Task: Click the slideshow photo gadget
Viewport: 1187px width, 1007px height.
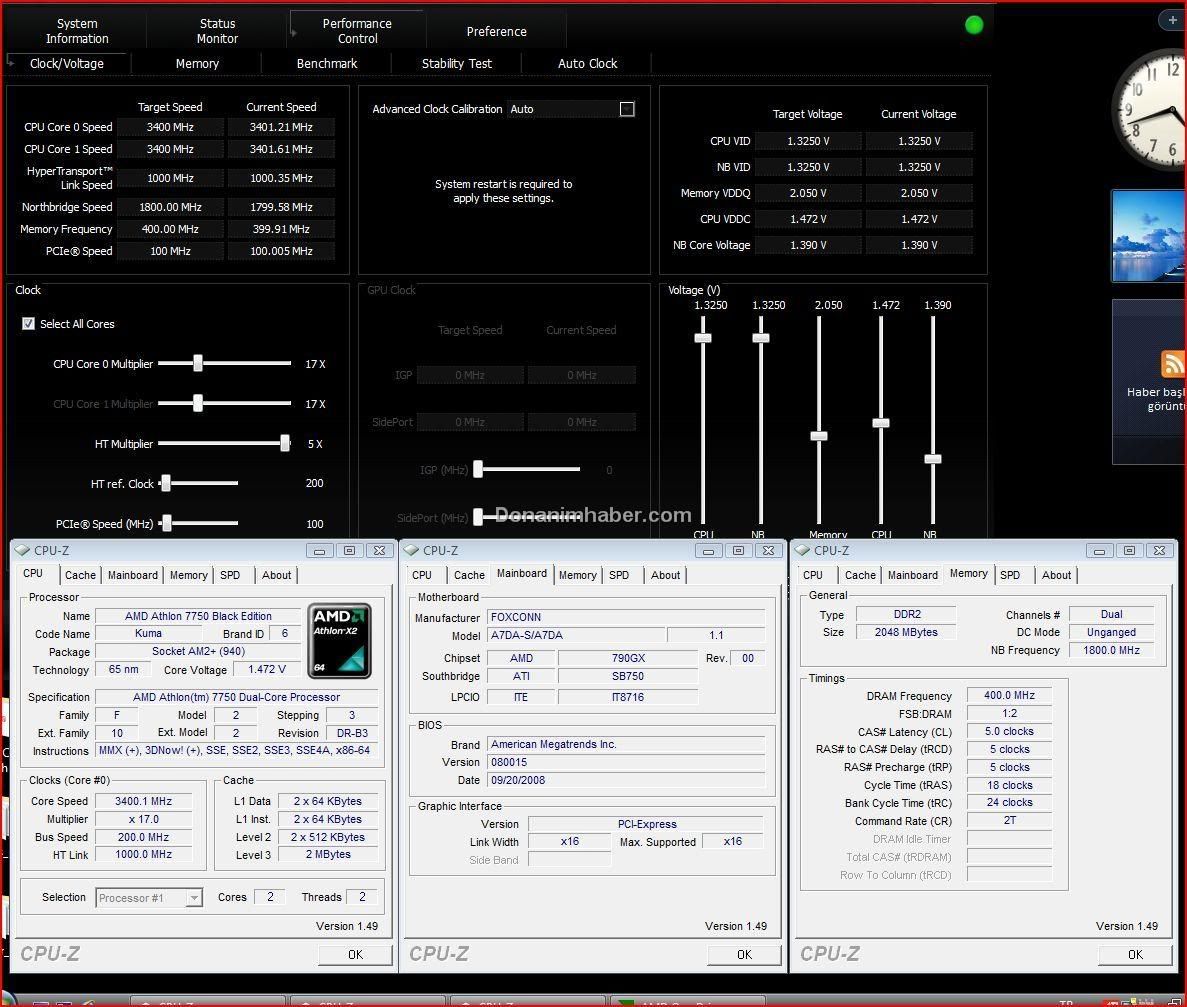Action: coord(1147,235)
